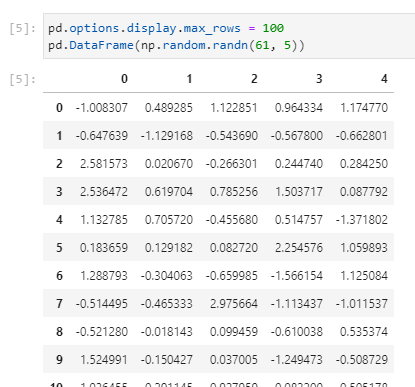Screen dimensions: 415x387
Task: Click the row index 2 label
Action: (x=59, y=164)
